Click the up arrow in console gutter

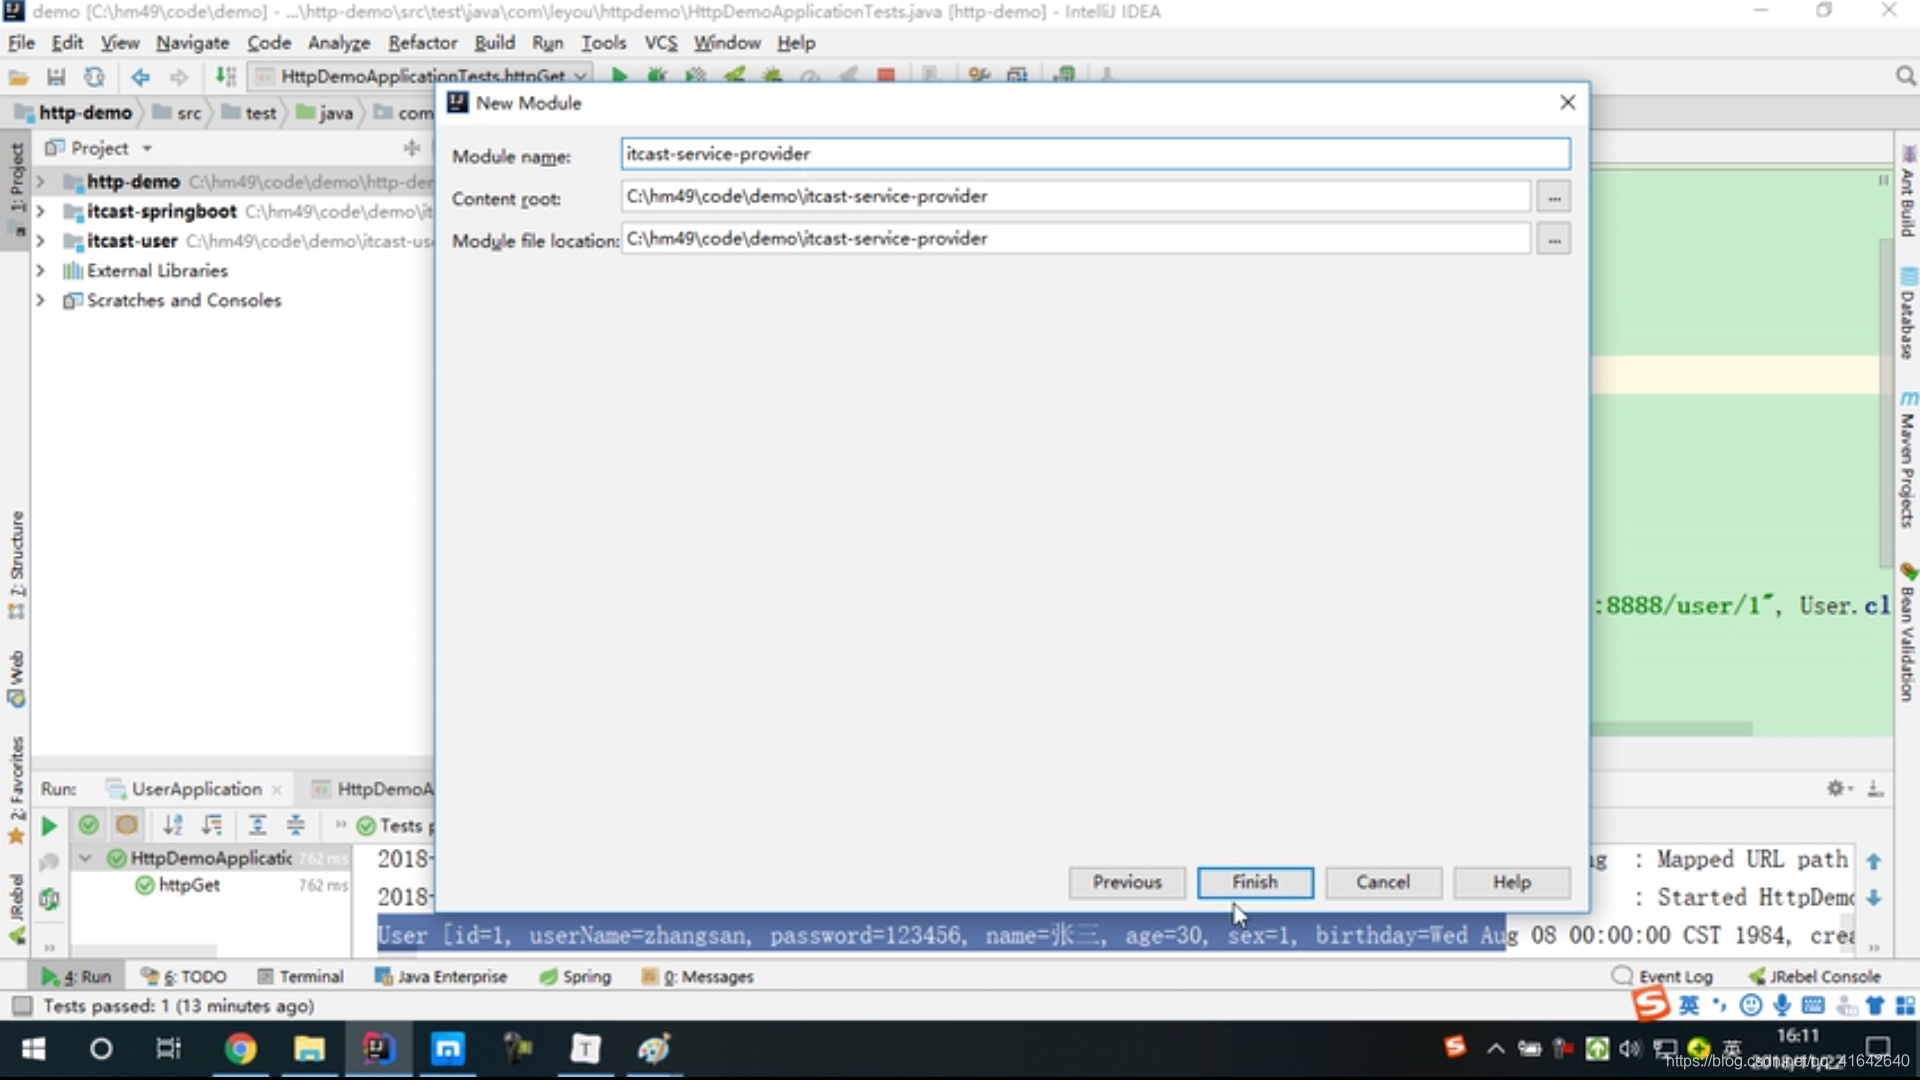coord(1874,861)
